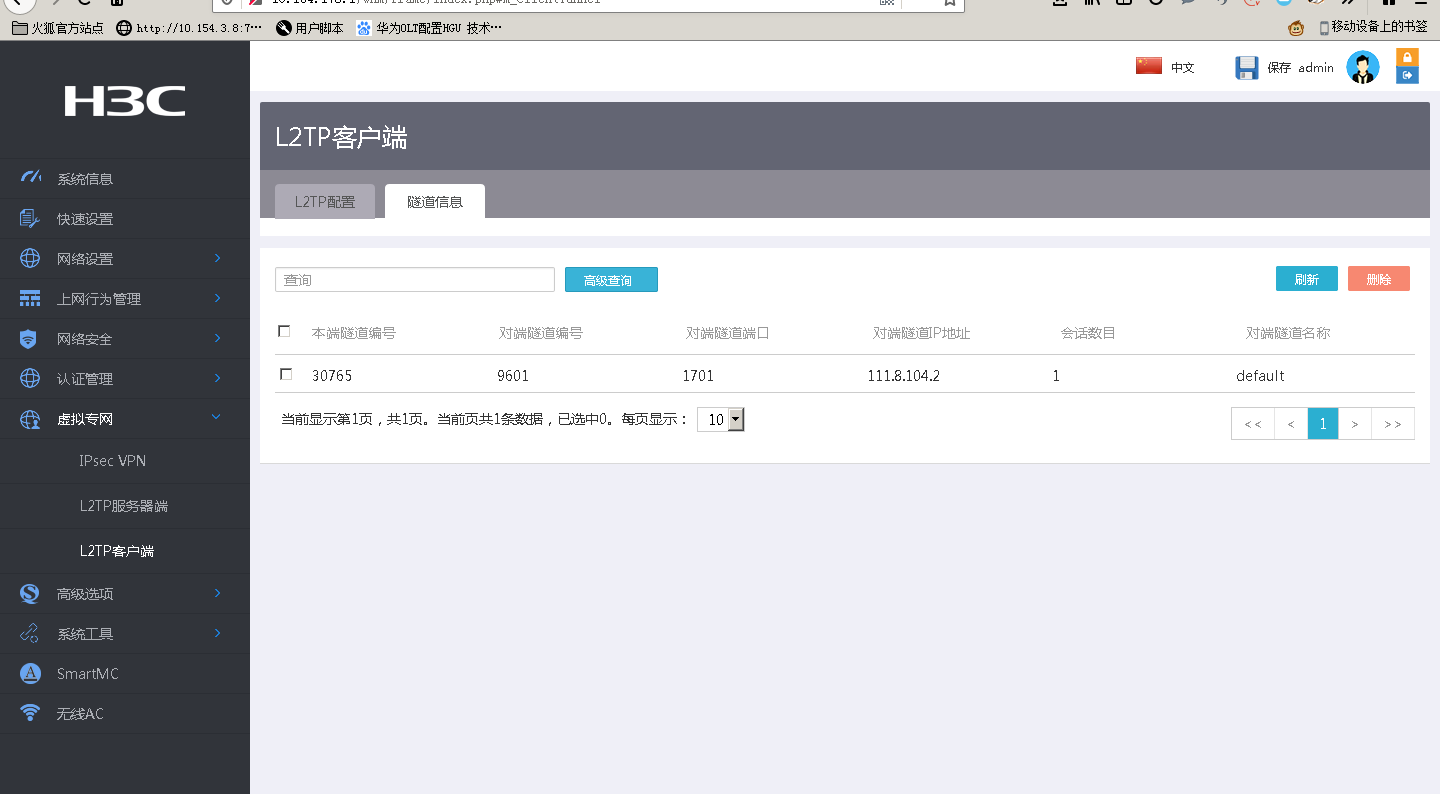Go to the last page with >>
The image size is (1440, 794).
click(1393, 424)
